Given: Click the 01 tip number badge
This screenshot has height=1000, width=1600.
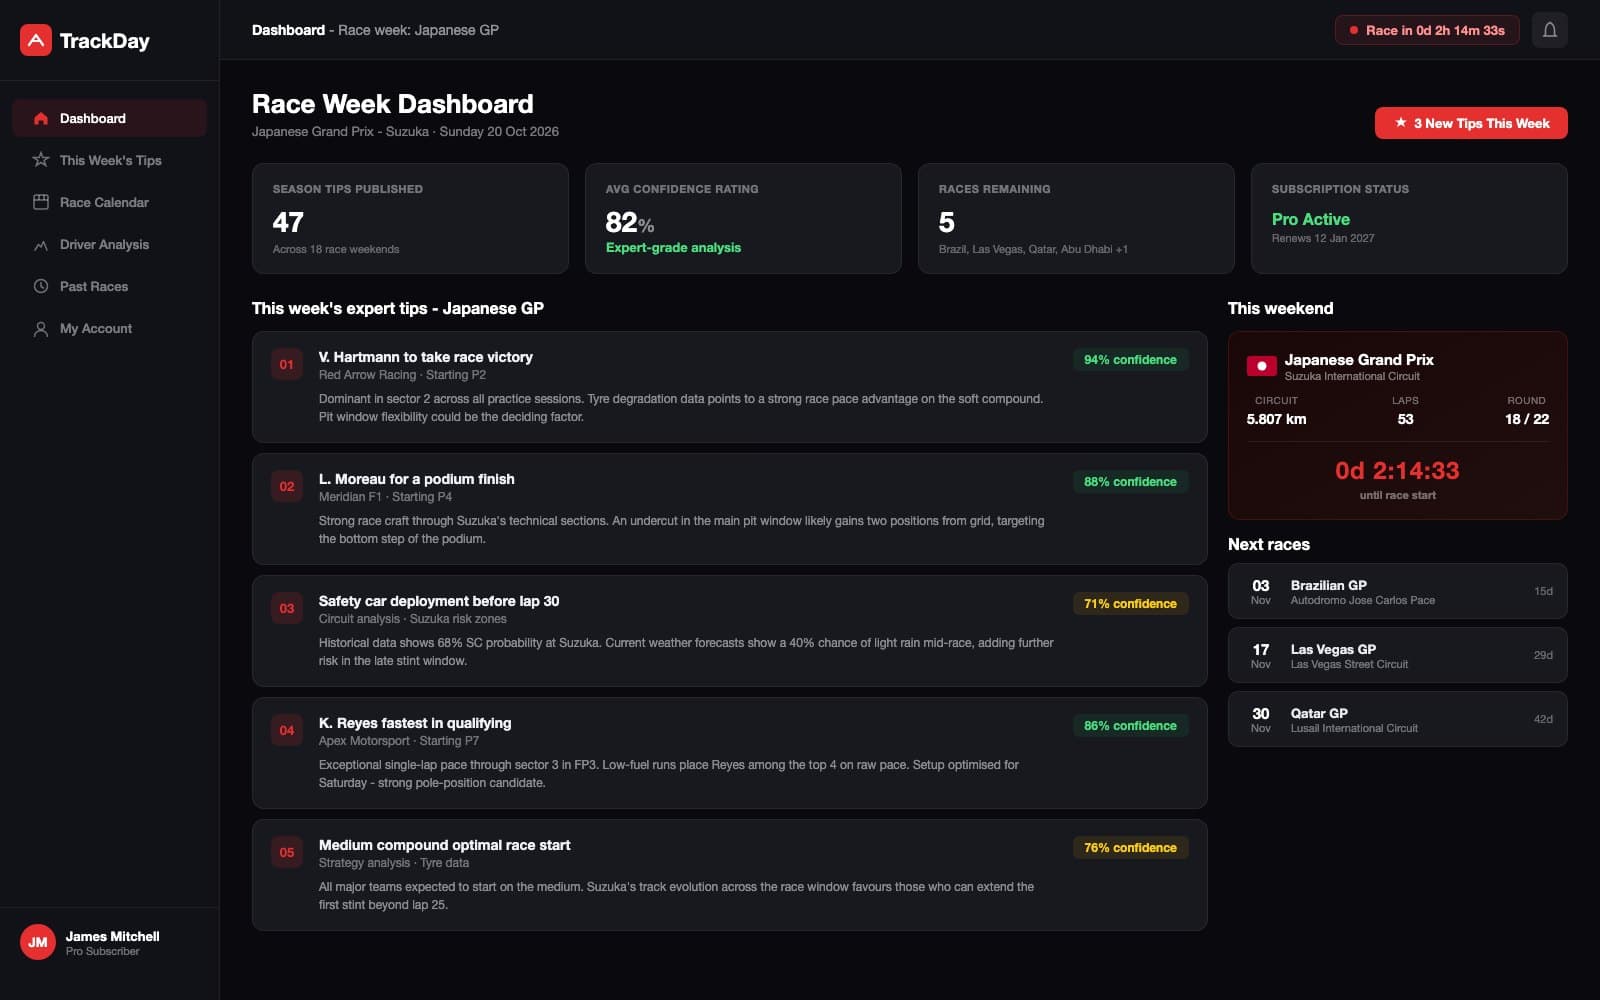Looking at the screenshot, I should coord(287,364).
